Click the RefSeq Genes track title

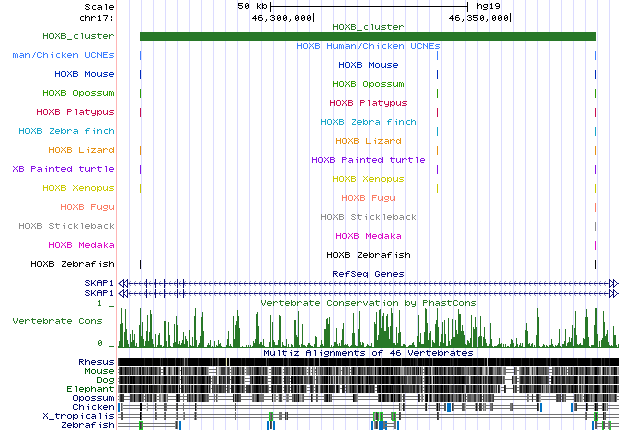coord(367,273)
